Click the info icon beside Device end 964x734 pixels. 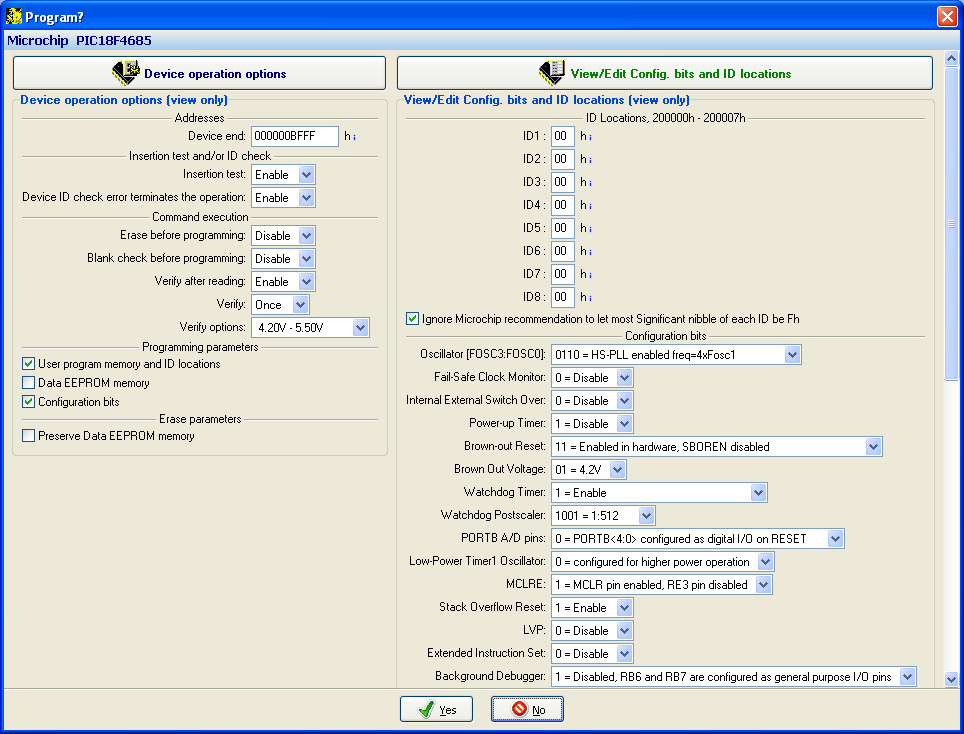coord(355,137)
